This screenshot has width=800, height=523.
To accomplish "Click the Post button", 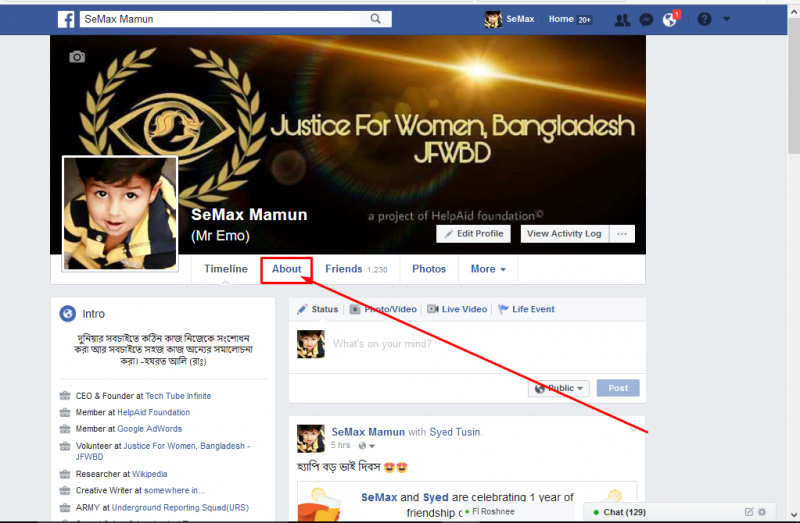I will coord(618,388).
